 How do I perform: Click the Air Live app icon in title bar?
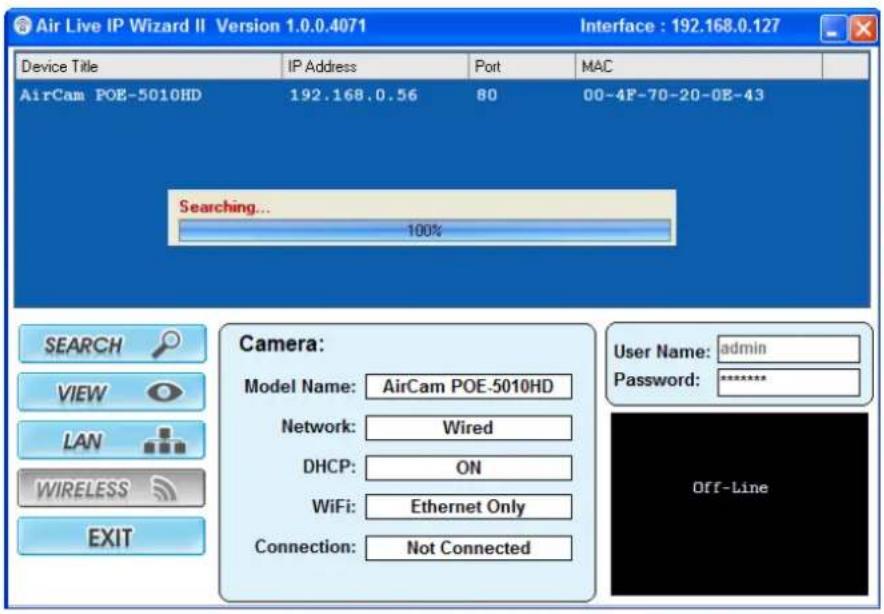coord(23,26)
